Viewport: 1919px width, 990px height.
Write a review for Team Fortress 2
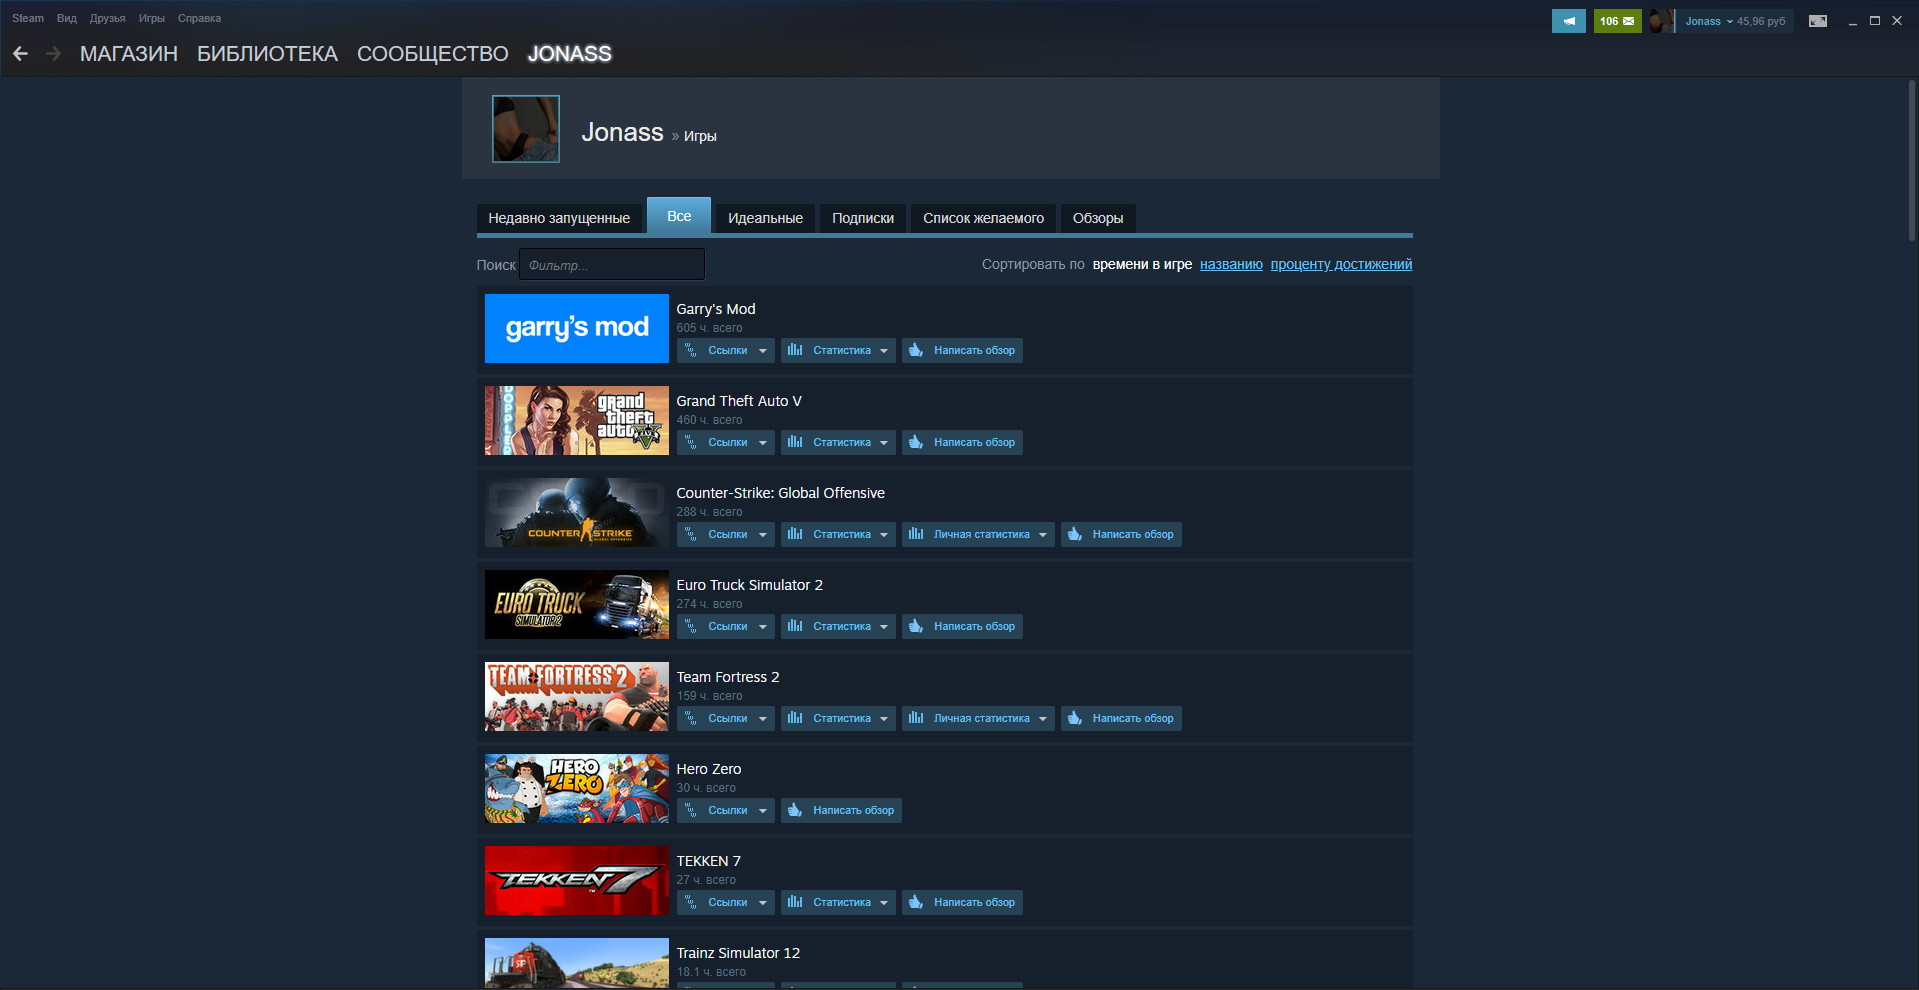[x=1121, y=718]
